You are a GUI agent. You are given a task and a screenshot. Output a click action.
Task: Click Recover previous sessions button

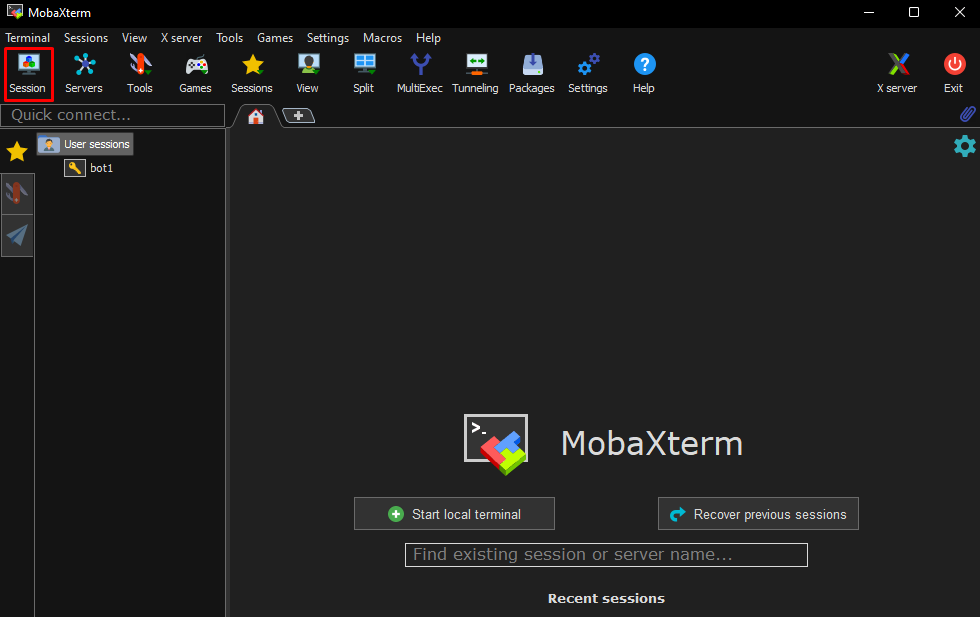pyautogui.click(x=758, y=514)
